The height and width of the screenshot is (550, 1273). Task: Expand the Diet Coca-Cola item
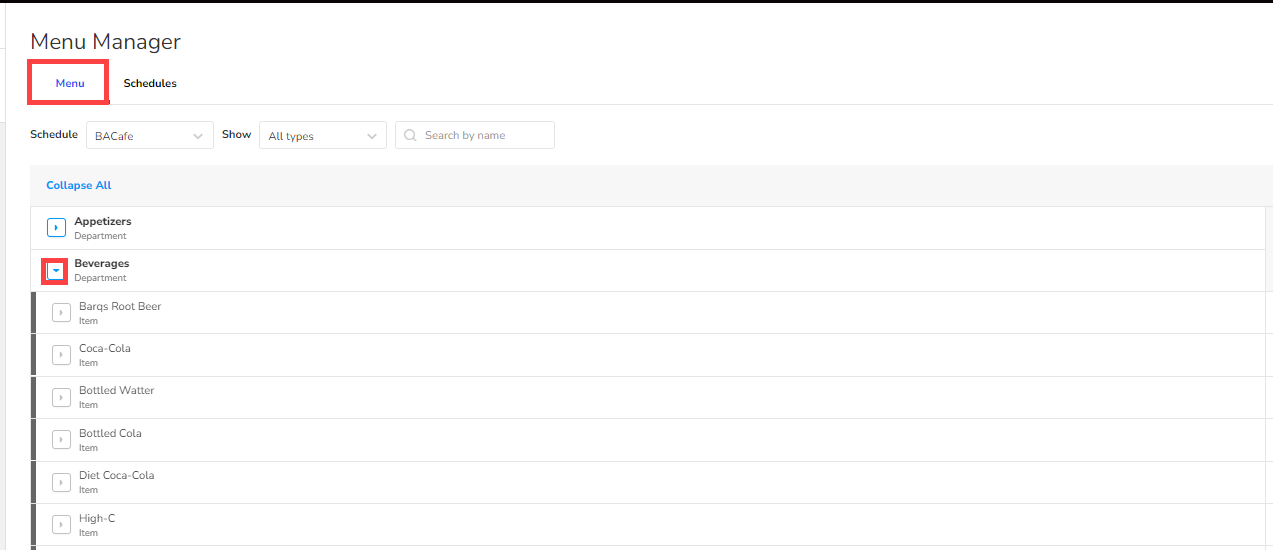coord(61,482)
